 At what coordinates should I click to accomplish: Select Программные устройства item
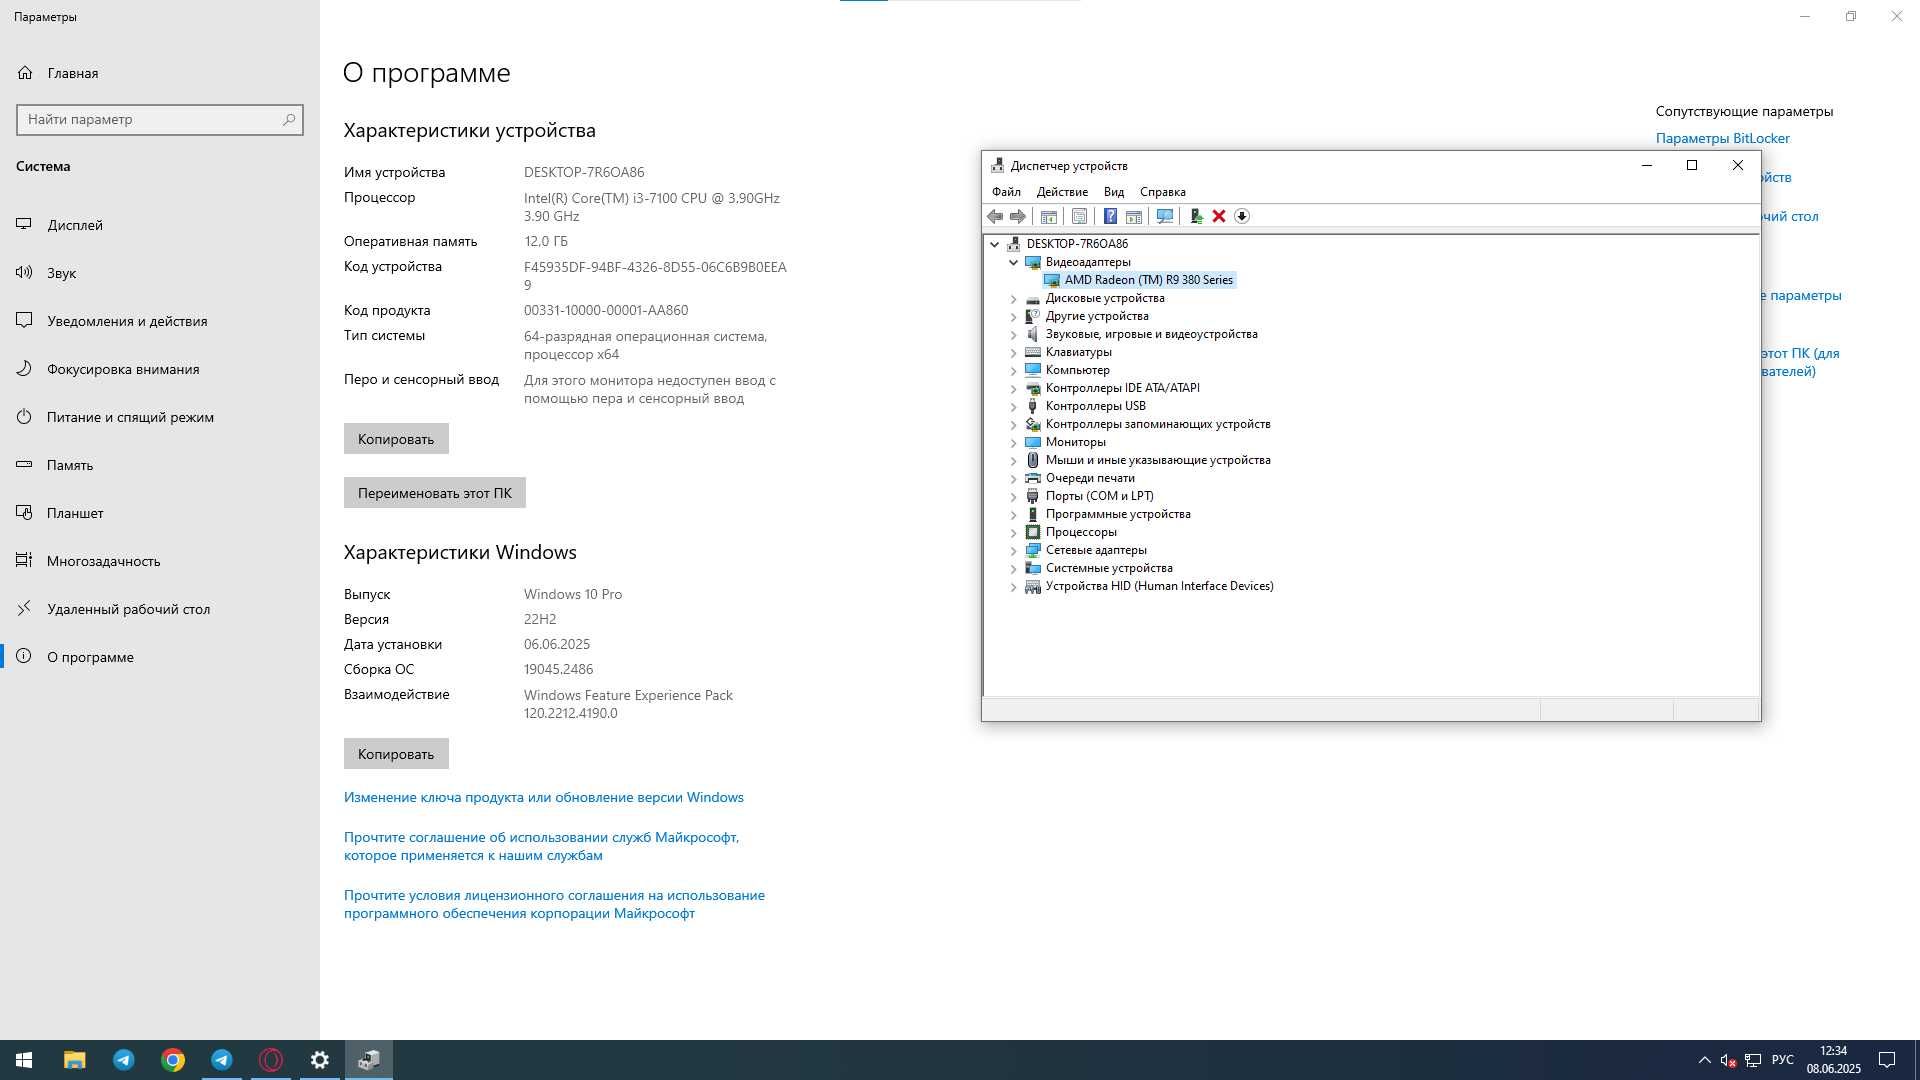(x=1117, y=514)
